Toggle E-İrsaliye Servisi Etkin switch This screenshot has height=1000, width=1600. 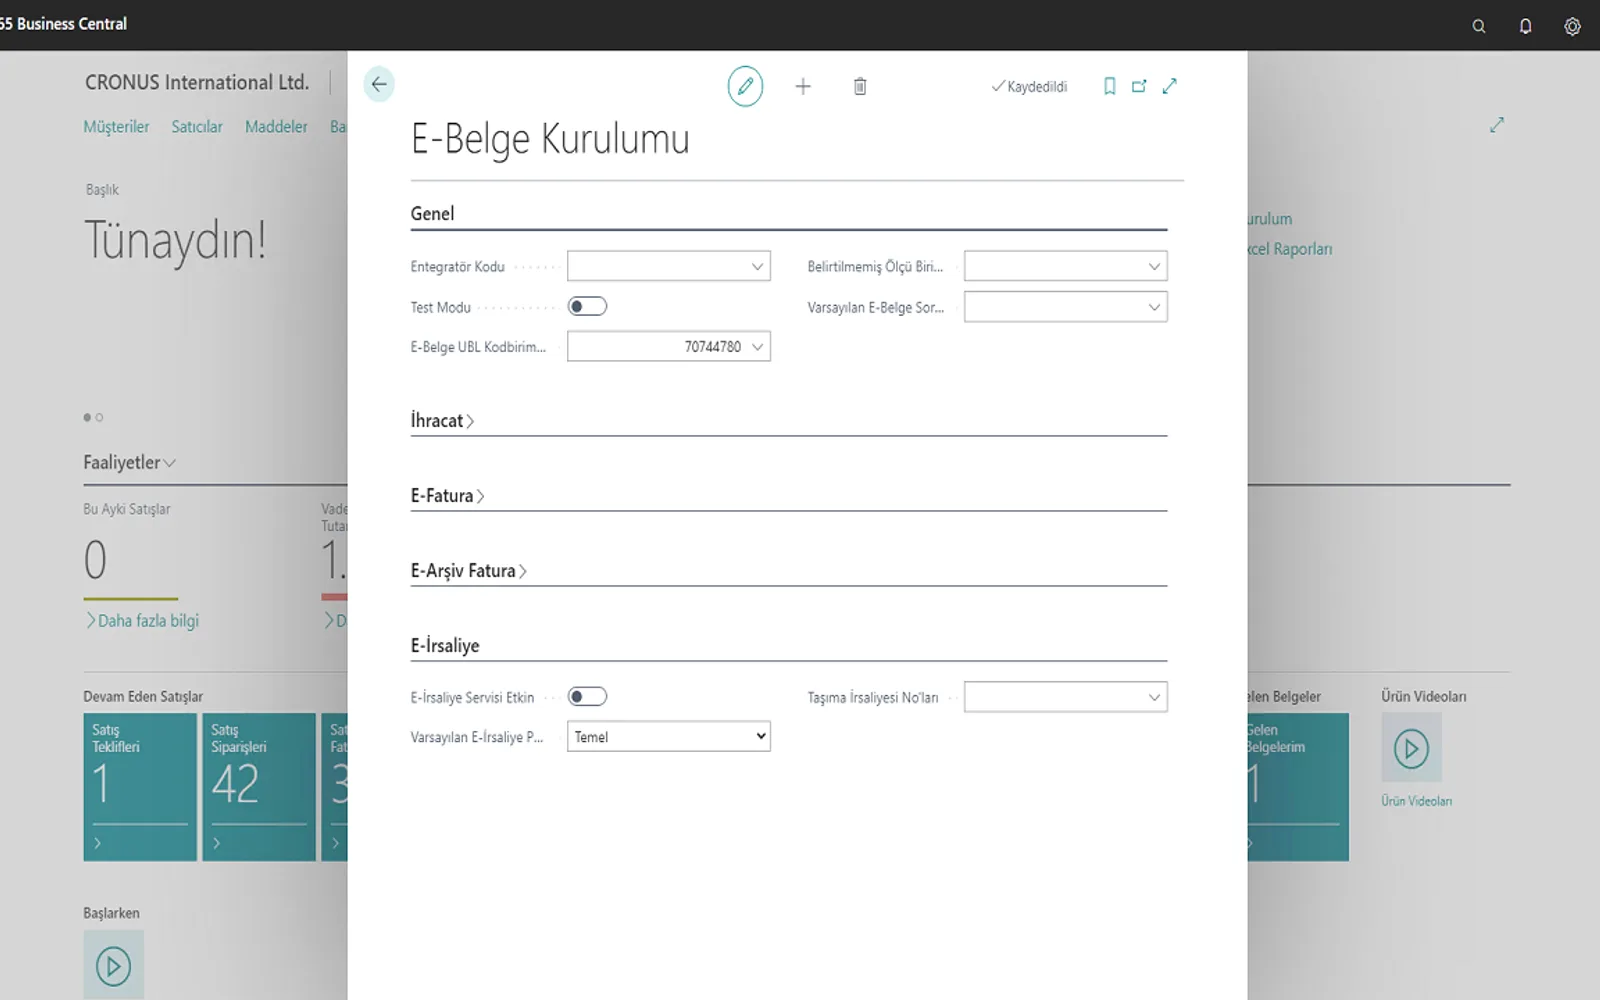pyautogui.click(x=587, y=697)
